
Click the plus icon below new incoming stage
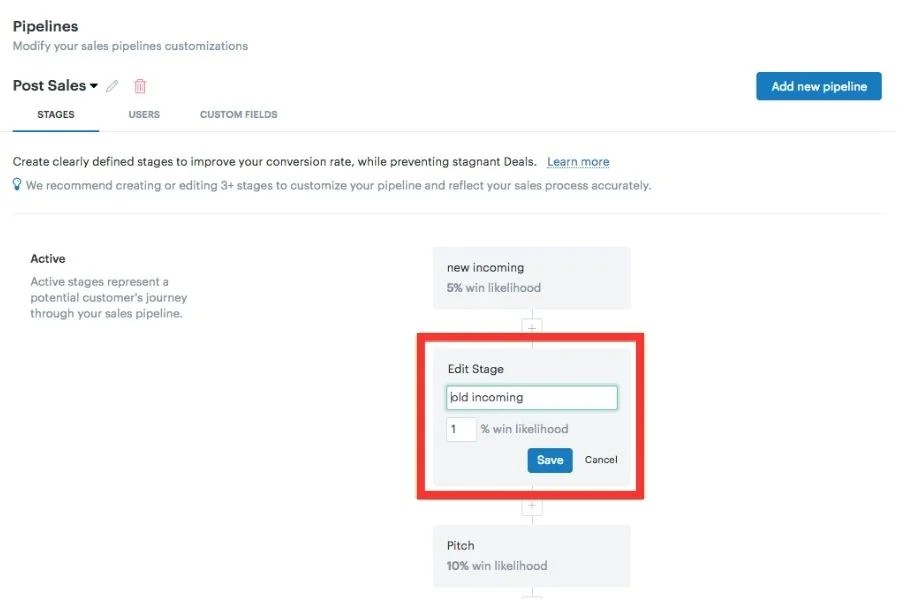(532, 325)
